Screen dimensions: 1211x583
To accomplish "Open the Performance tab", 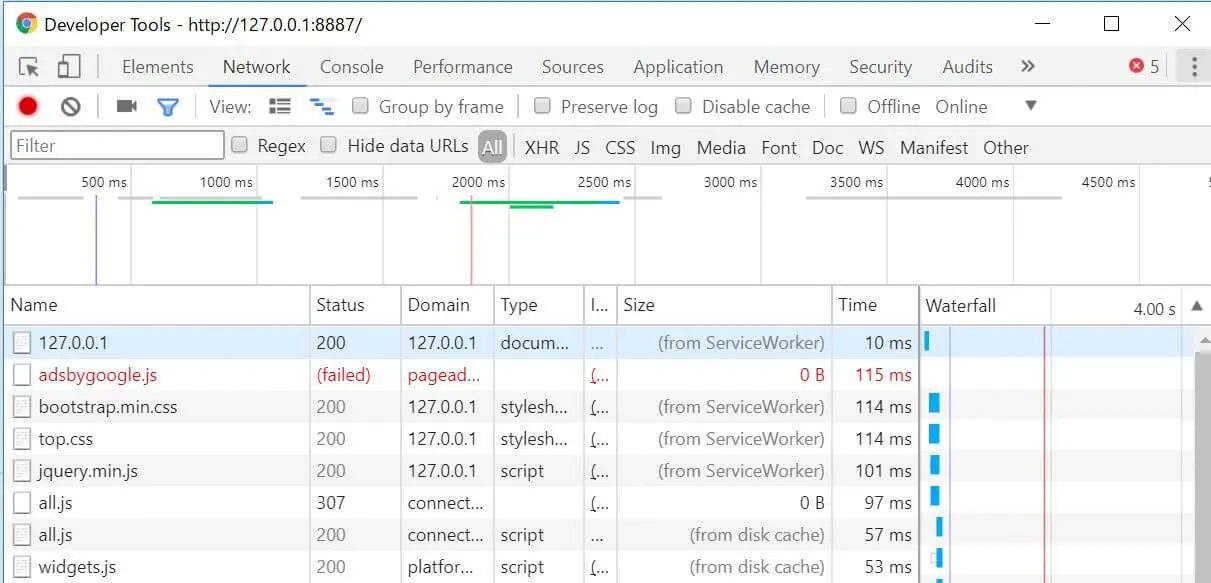I will tap(462, 67).
